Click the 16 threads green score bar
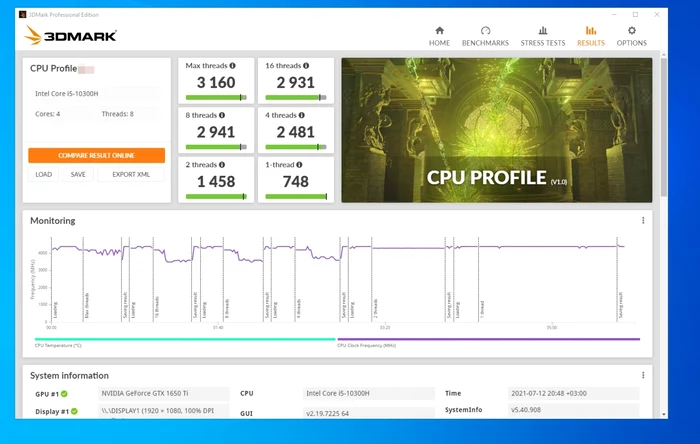 click(x=296, y=97)
